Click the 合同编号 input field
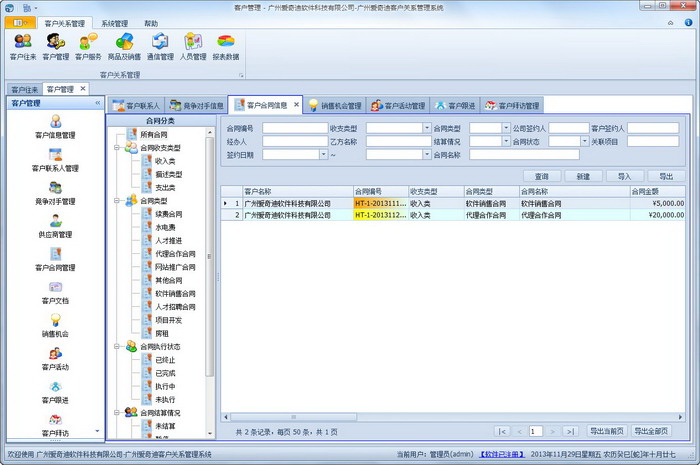The width and height of the screenshot is (700, 465). 295,128
